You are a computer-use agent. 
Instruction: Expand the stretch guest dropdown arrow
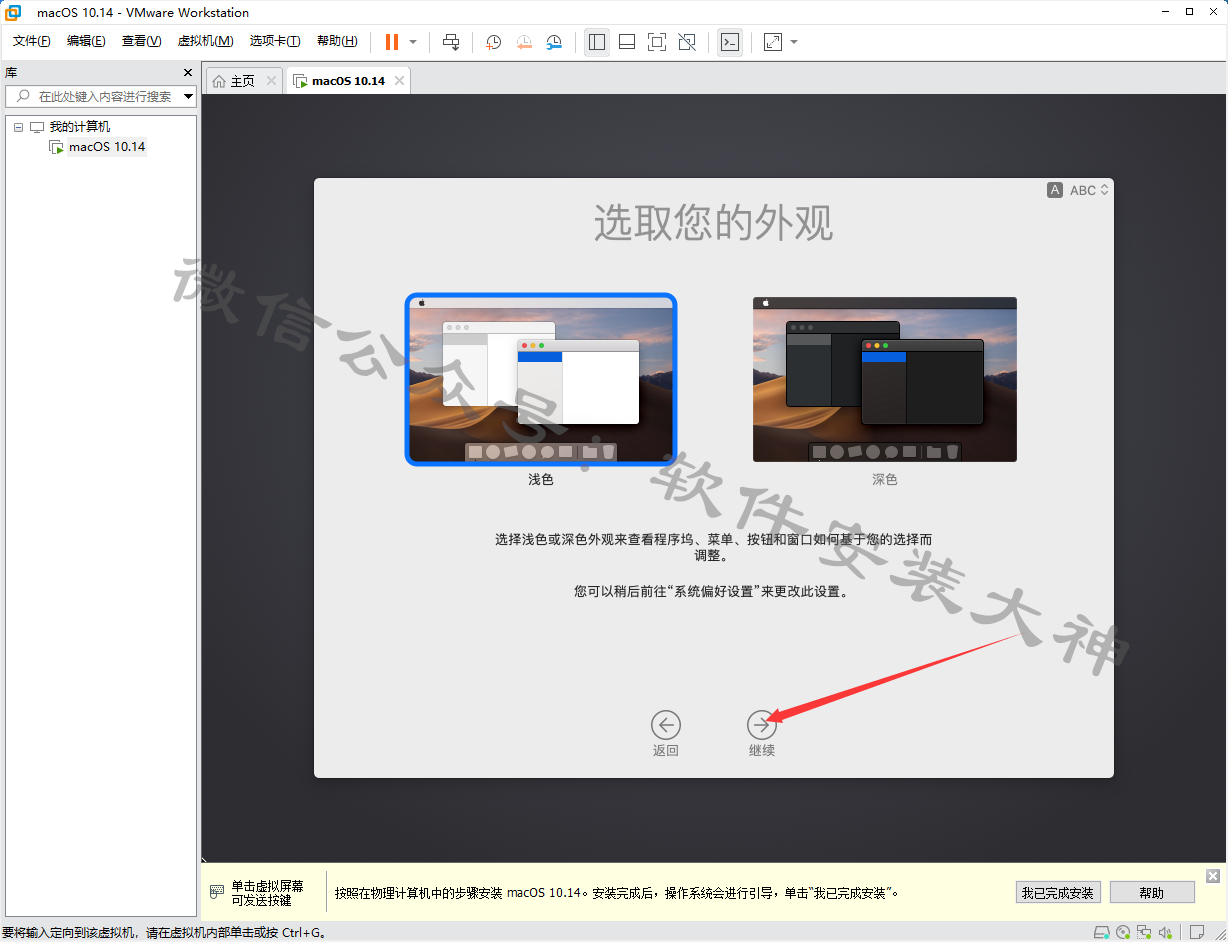coord(794,42)
